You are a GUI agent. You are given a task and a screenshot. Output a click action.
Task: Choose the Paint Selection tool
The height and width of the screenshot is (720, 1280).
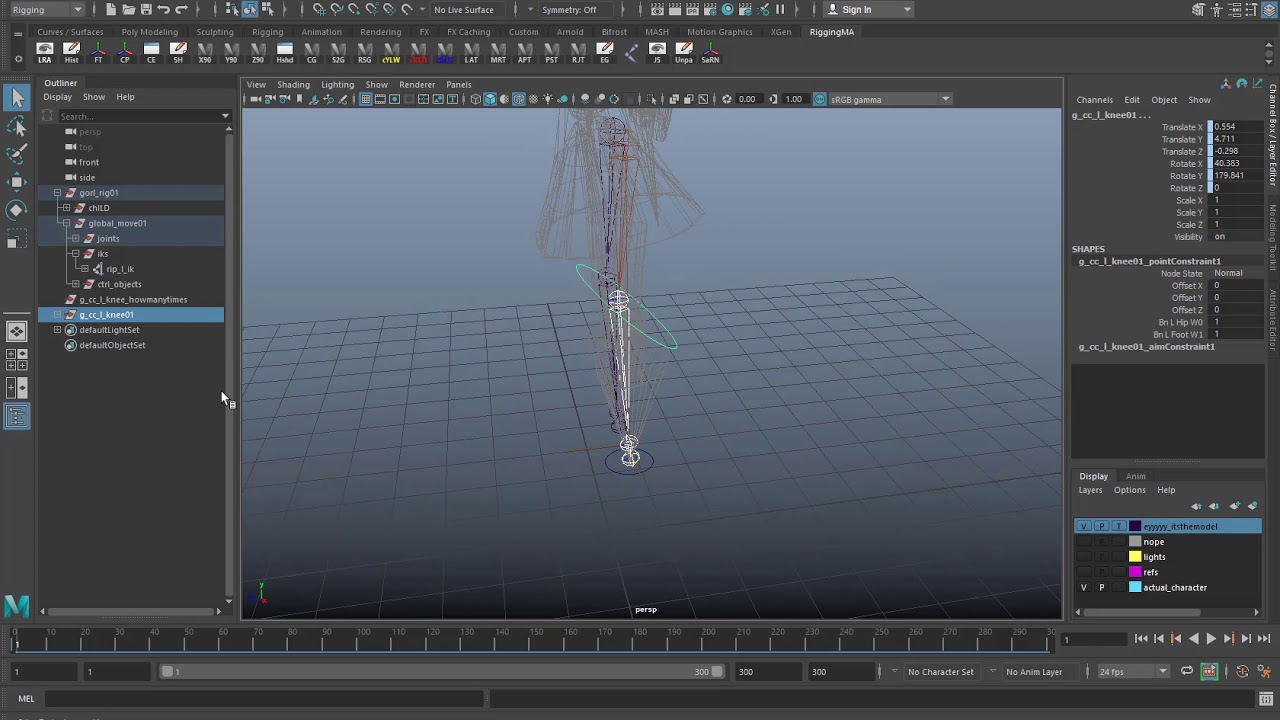pyautogui.click(x=17, y=154)
